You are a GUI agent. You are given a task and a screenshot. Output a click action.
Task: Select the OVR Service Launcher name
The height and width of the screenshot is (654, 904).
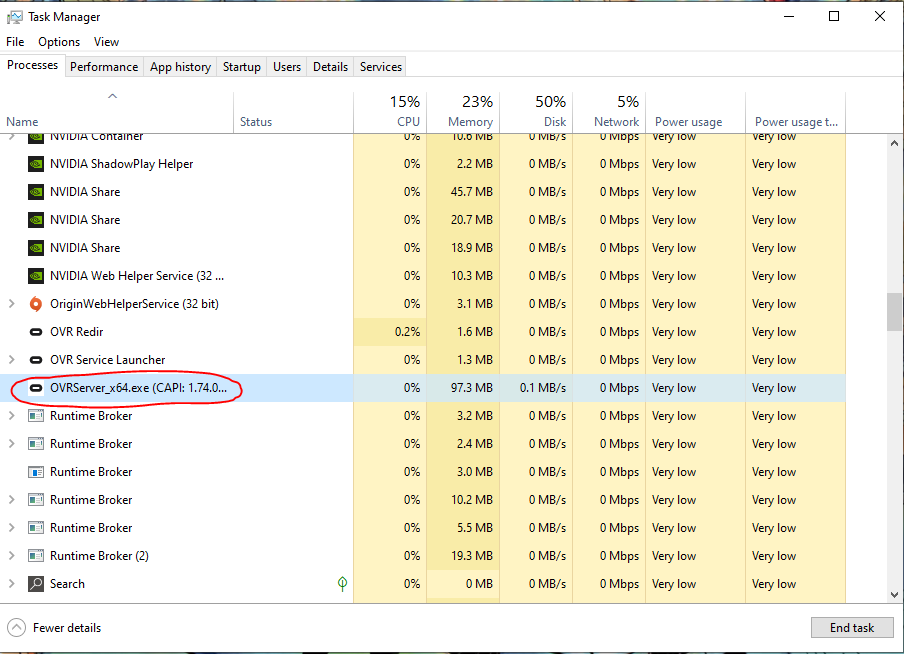[108, 360]
